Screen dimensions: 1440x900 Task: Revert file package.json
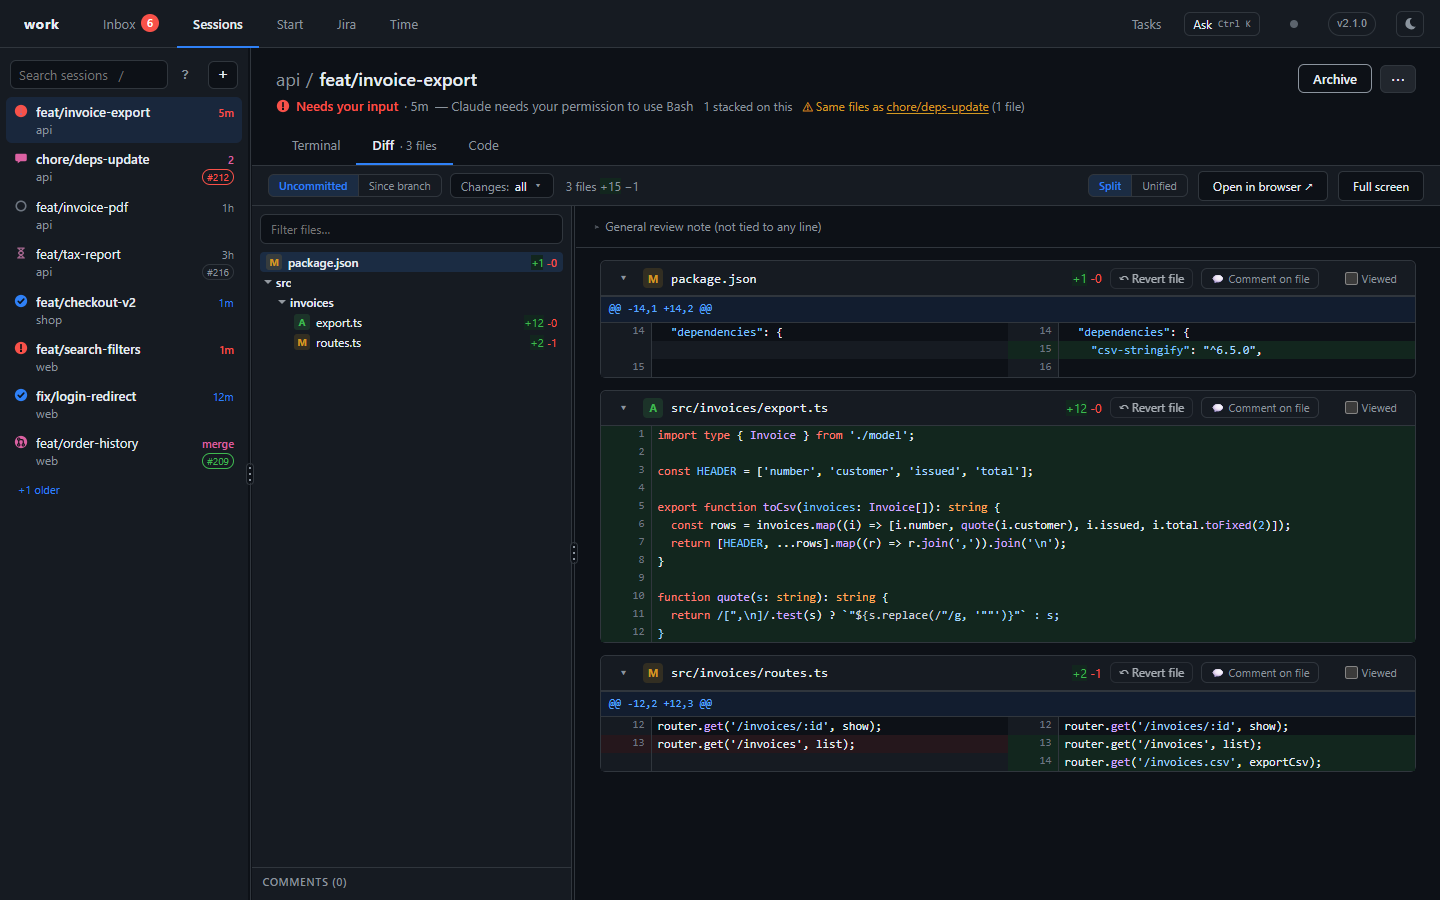pos(1152,279)
